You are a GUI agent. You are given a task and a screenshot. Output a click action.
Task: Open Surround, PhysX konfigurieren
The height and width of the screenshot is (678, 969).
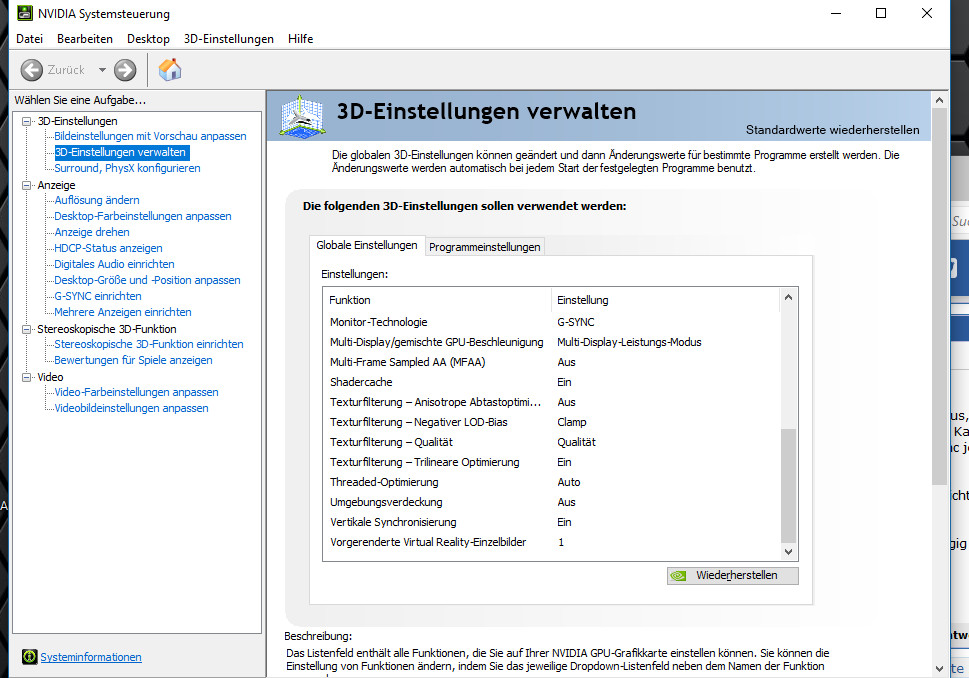pos(127,168)
